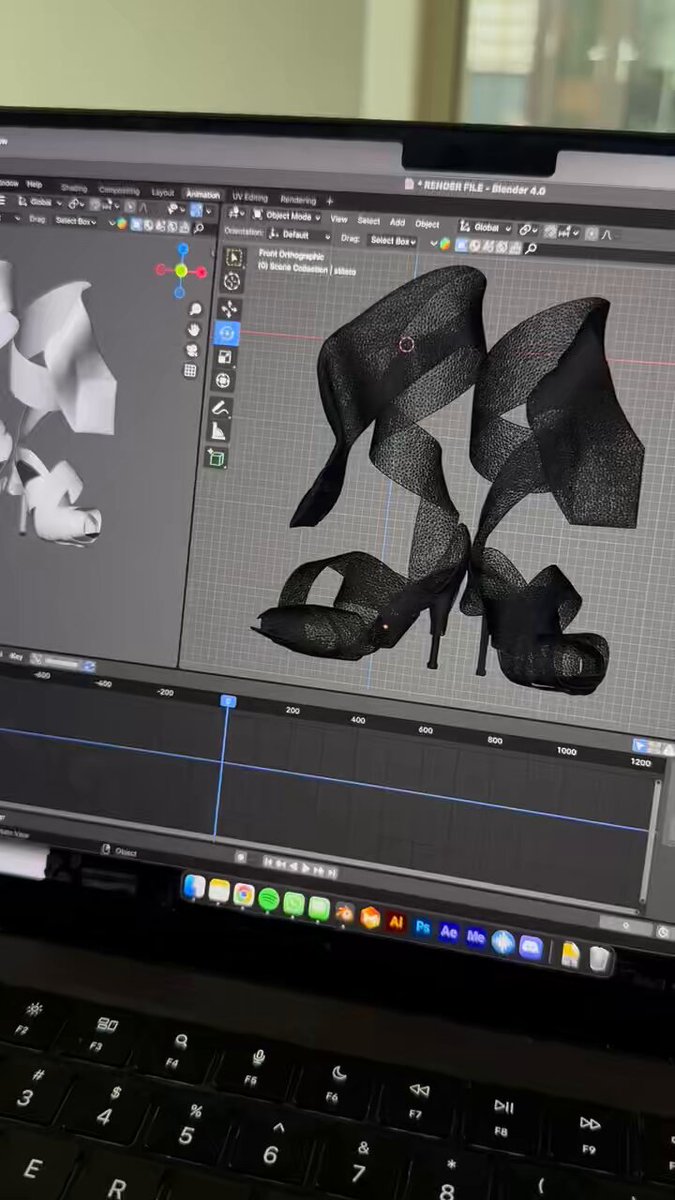The width and height of the screenshot is (675, 1200).
Task: Open Orientation Default dropdown
Action: (298, 235)
